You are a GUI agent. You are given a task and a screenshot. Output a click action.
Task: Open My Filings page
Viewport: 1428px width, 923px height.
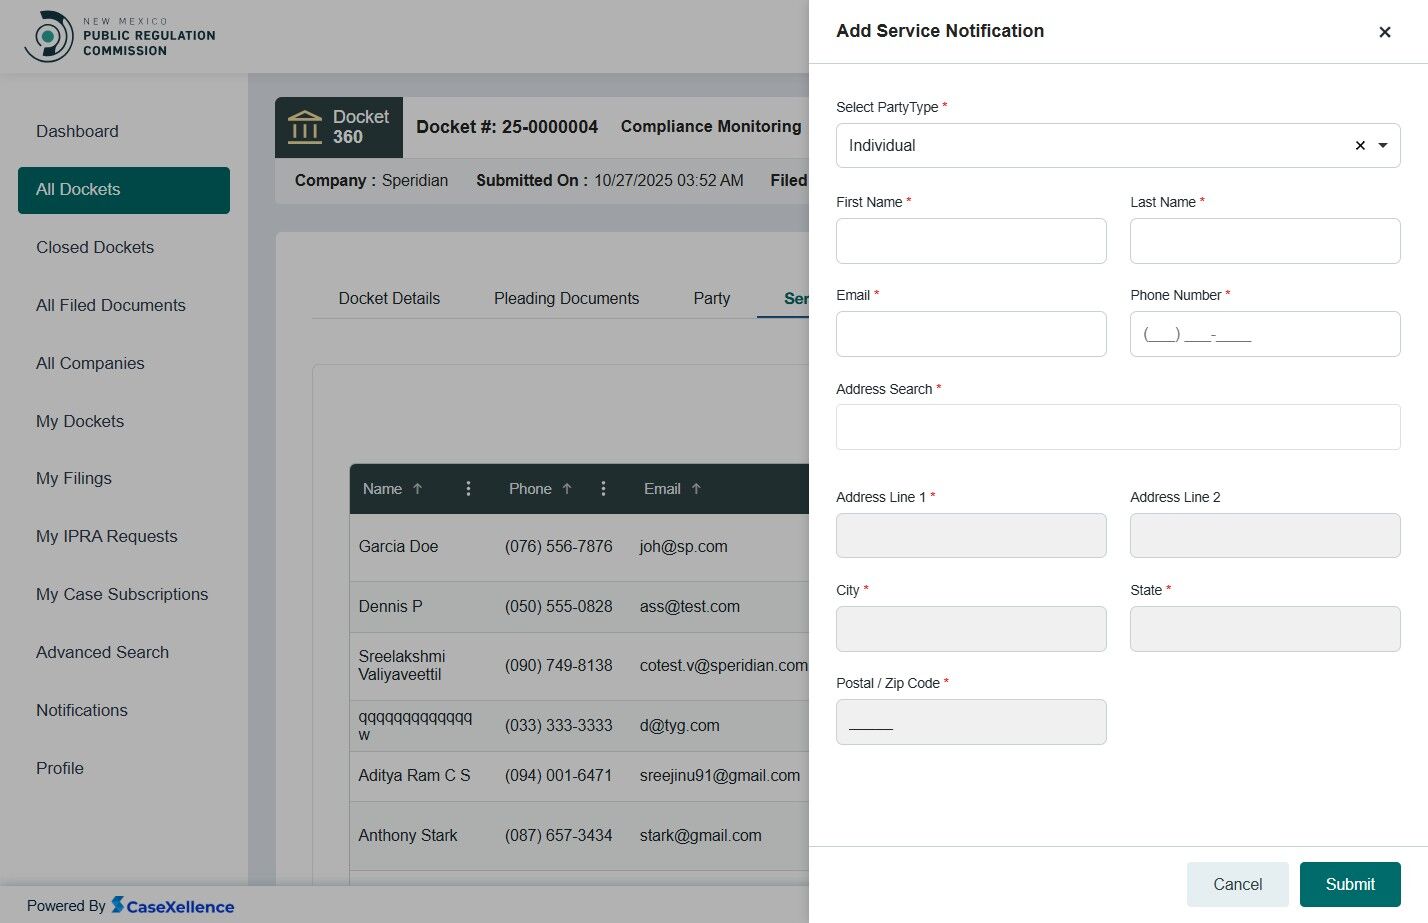(74, 478)
